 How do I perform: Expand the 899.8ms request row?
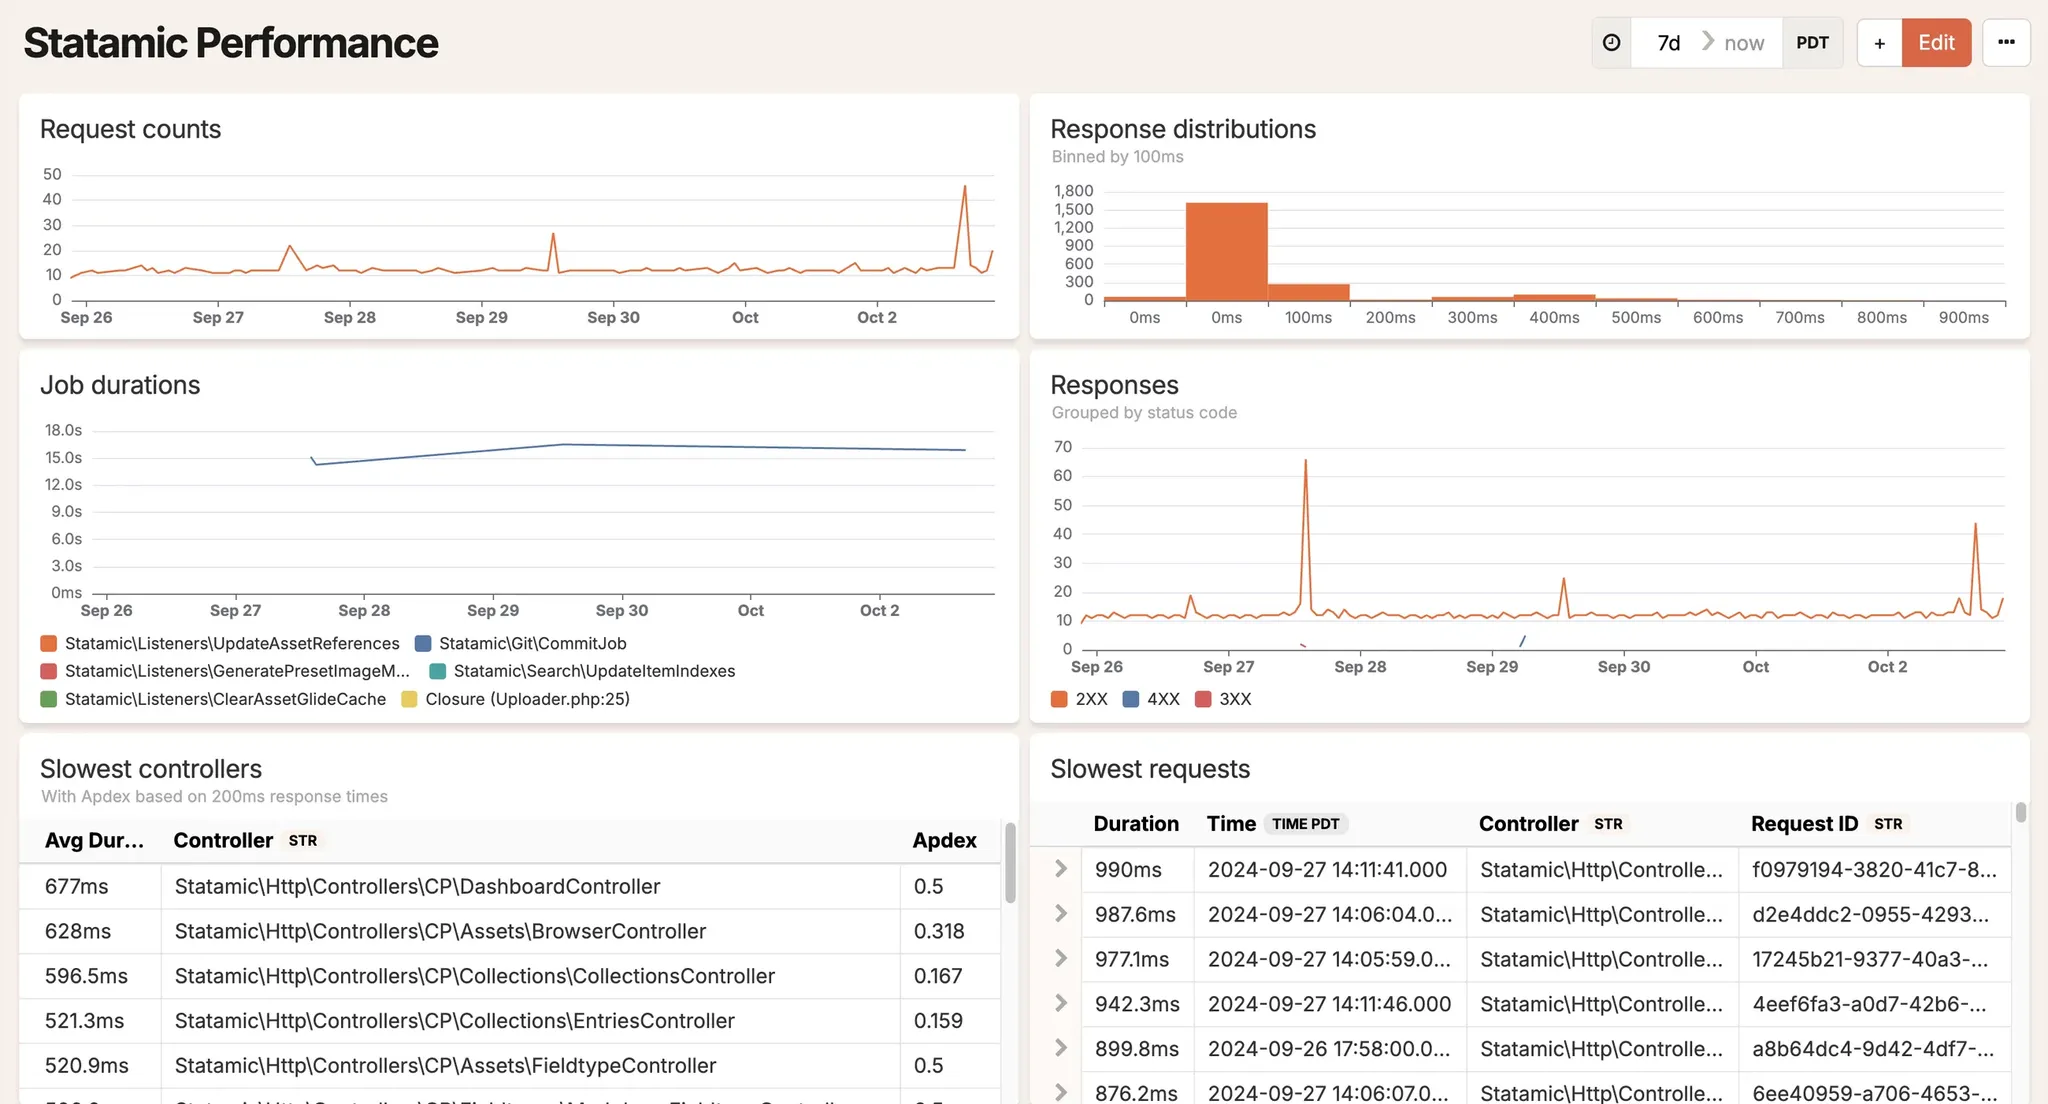point(1060,1048)
